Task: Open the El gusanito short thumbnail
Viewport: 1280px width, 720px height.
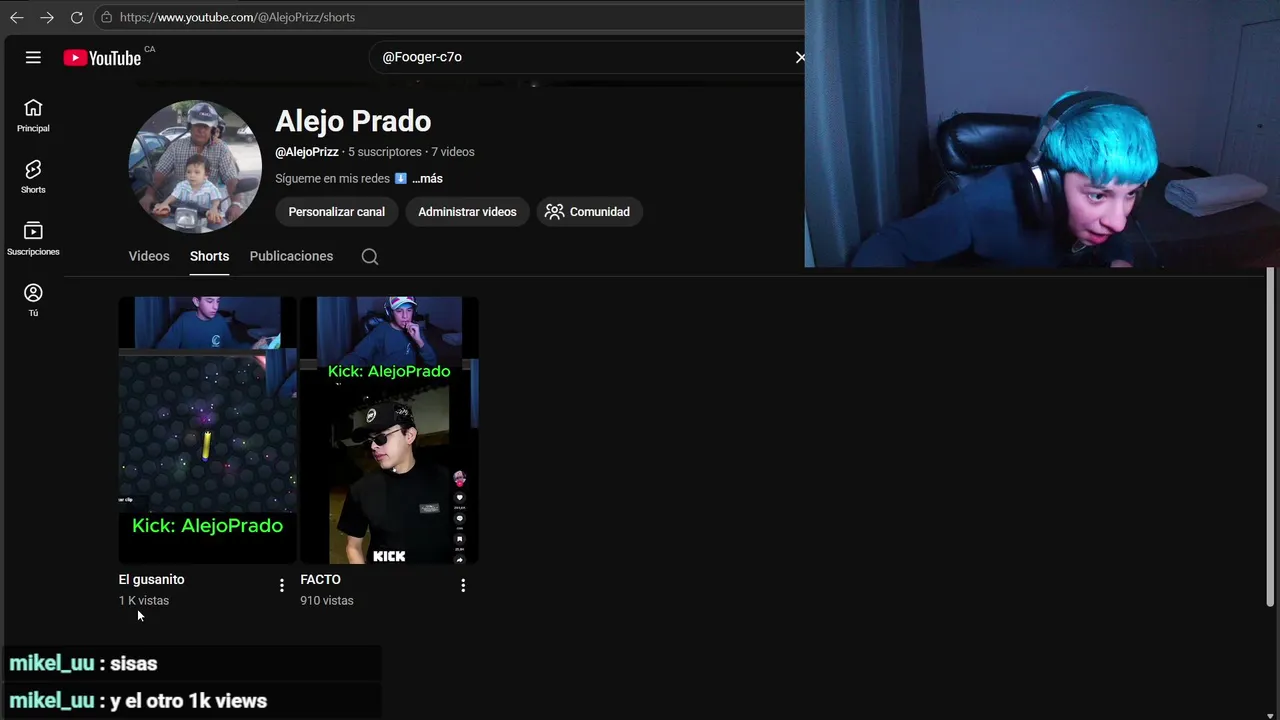Action: pyautogui.click(x=207, y=430)
